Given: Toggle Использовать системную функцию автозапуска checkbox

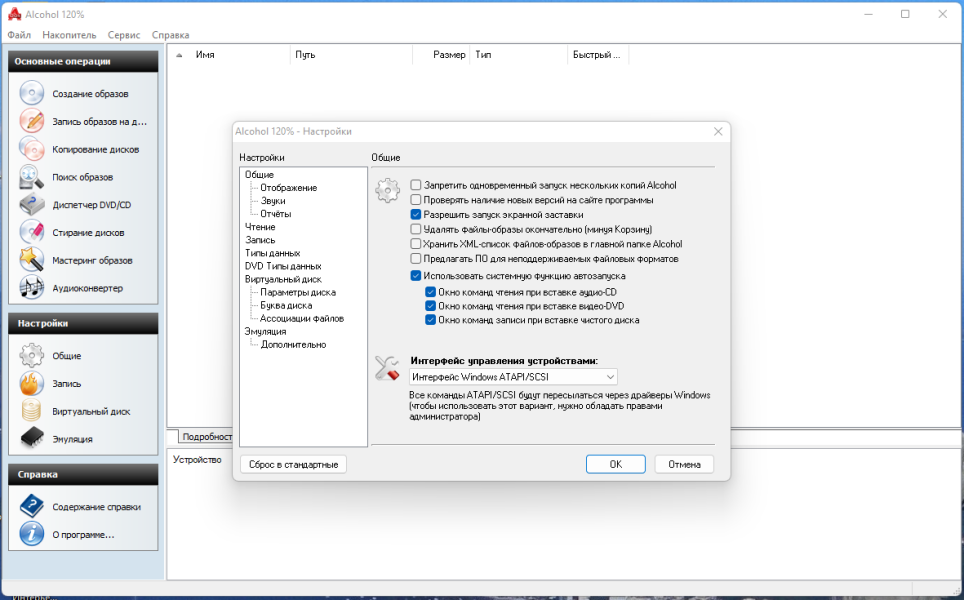Looking at the screenshot, I should 416,276.
